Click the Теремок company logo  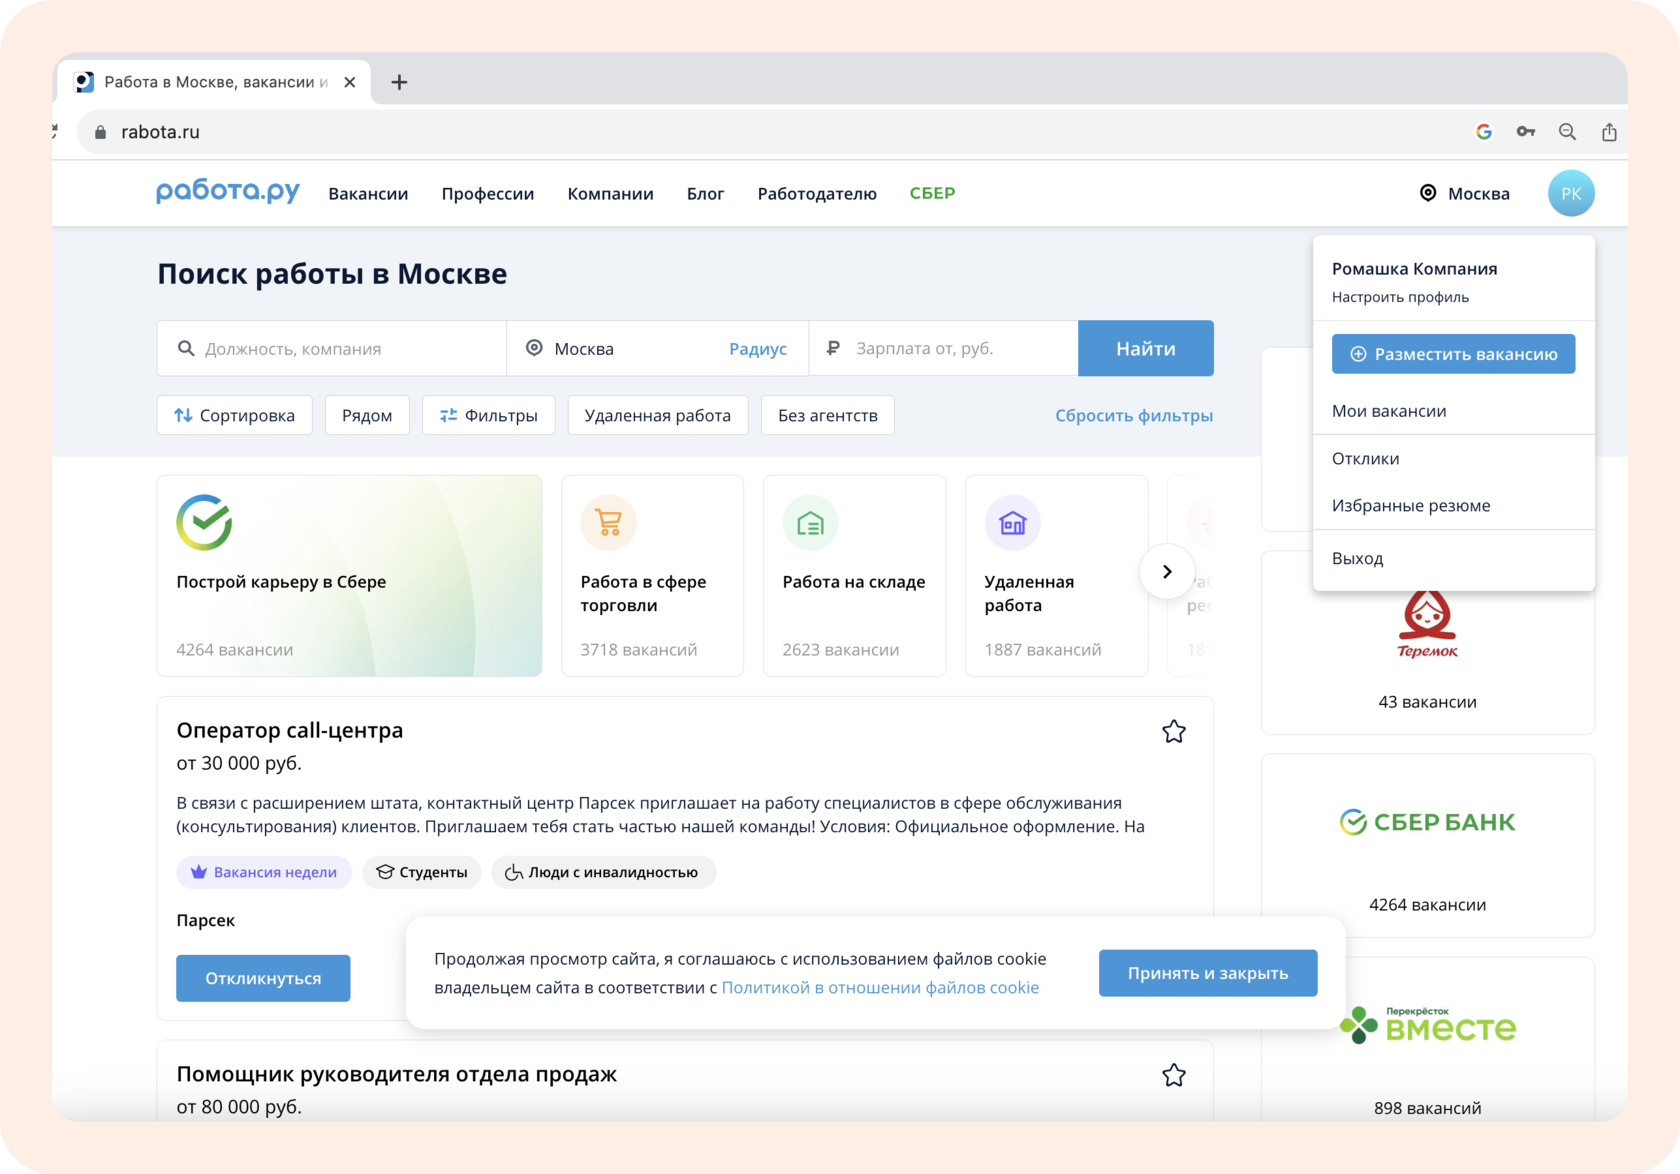1427,624
